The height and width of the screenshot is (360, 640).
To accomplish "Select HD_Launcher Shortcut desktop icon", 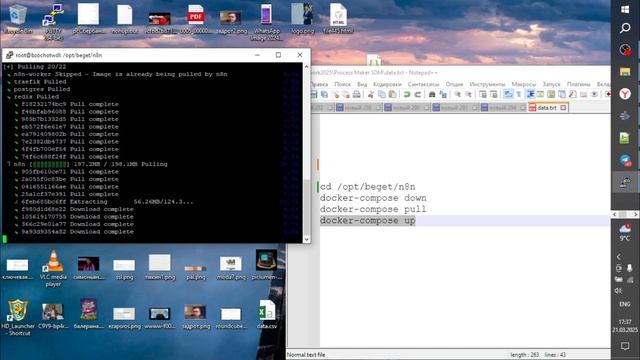I will tap(18, 318).
